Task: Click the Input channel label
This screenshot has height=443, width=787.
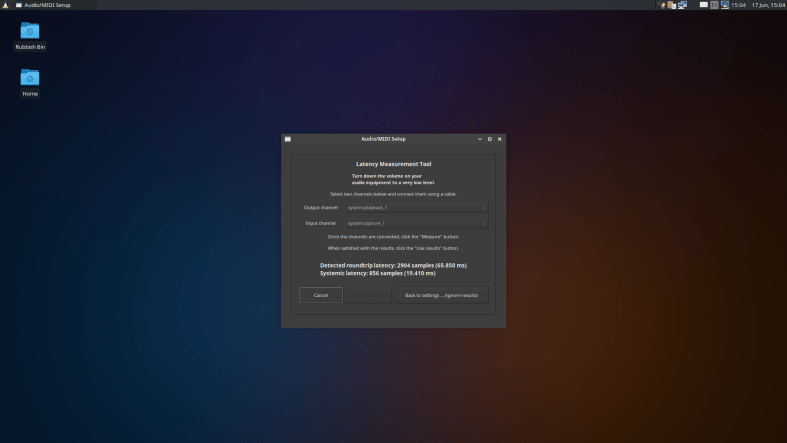Action: pyautogui.click(x=321, y=223)
